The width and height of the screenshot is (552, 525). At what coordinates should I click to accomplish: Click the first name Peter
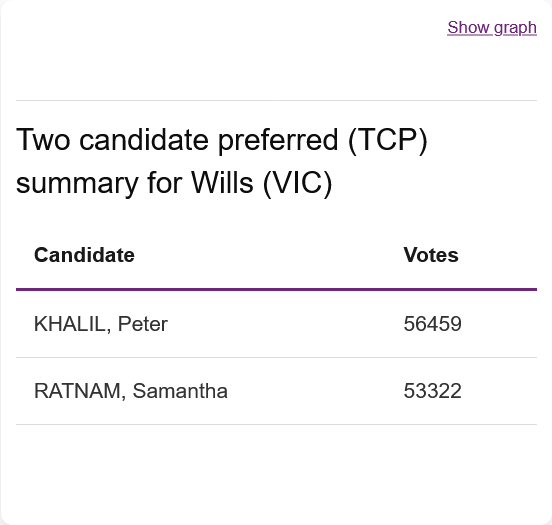(x=143, y=324)
